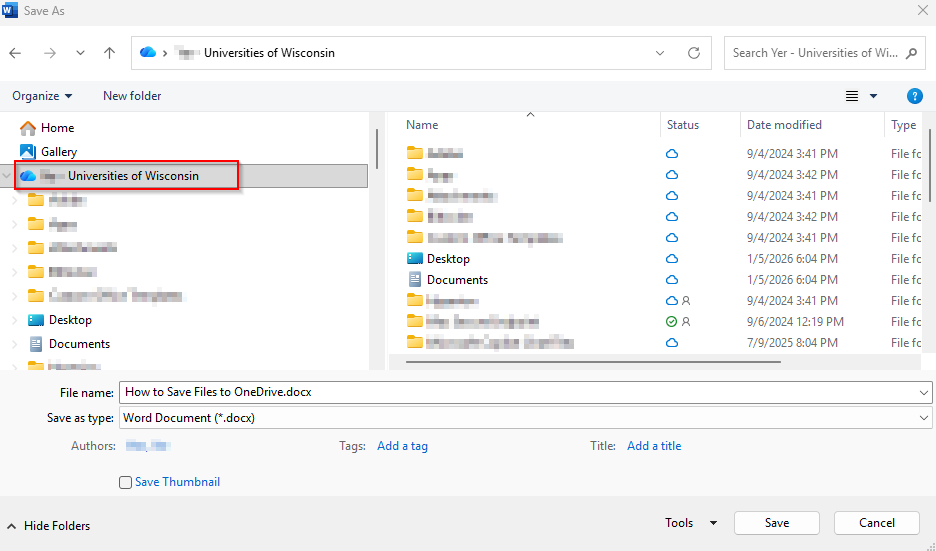Click the help question mark icon
The image size is (936, 551).
tap(913, 96)
